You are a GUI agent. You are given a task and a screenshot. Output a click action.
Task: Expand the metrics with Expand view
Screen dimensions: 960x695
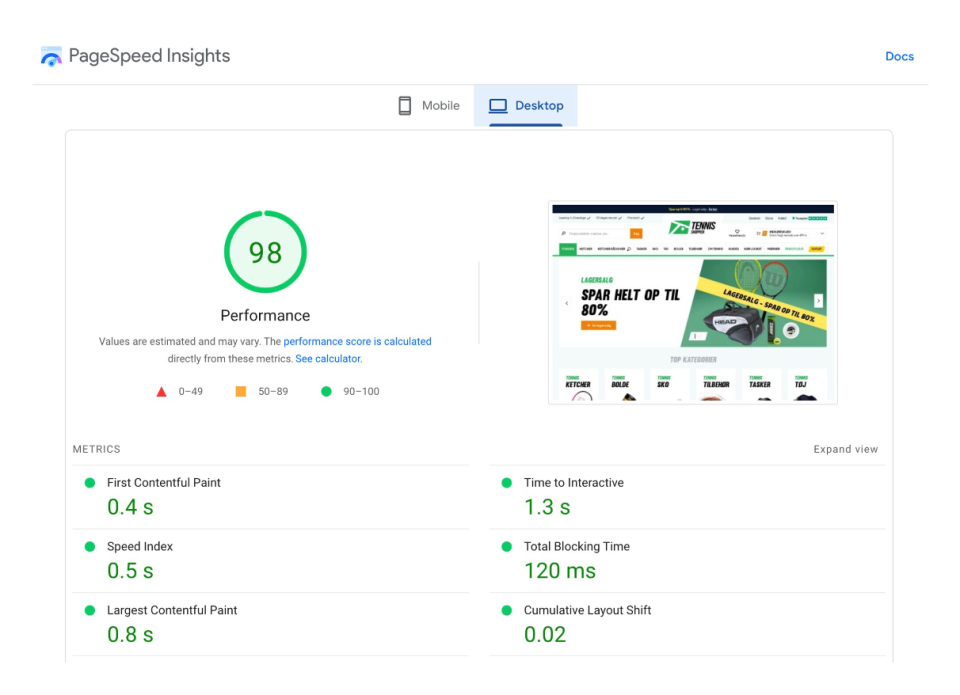(845, 449)
